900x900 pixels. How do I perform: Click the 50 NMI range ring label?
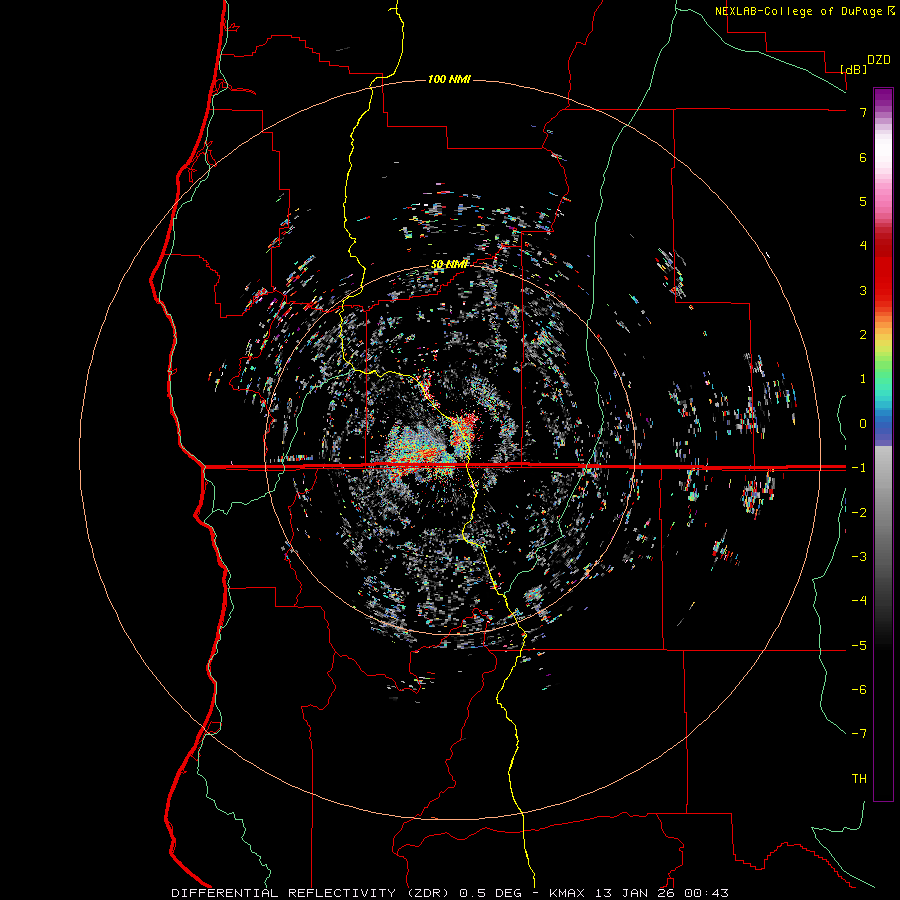point(449,264)
